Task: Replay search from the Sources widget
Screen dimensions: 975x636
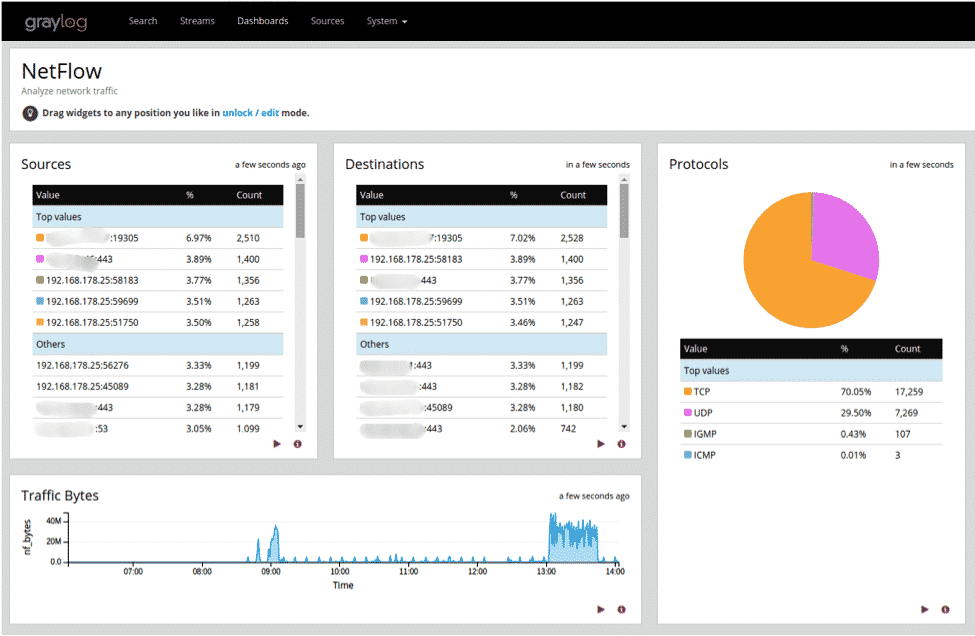Action: pyautogui.click(x=277, y=444)
